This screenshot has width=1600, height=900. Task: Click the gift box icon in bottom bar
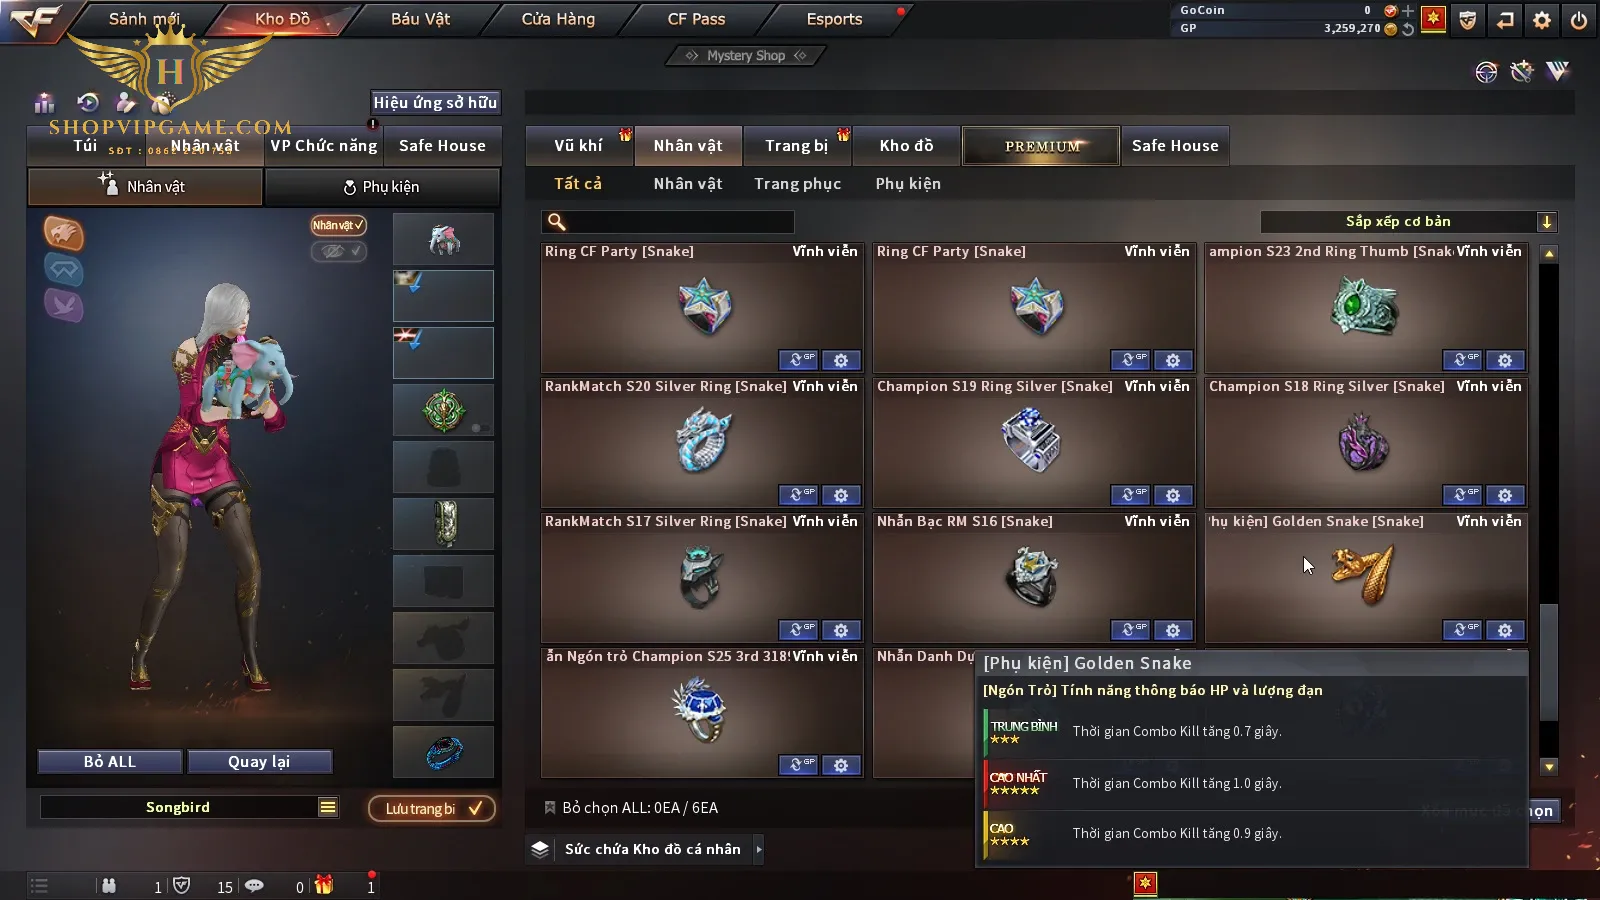click(x=323, y=885)
